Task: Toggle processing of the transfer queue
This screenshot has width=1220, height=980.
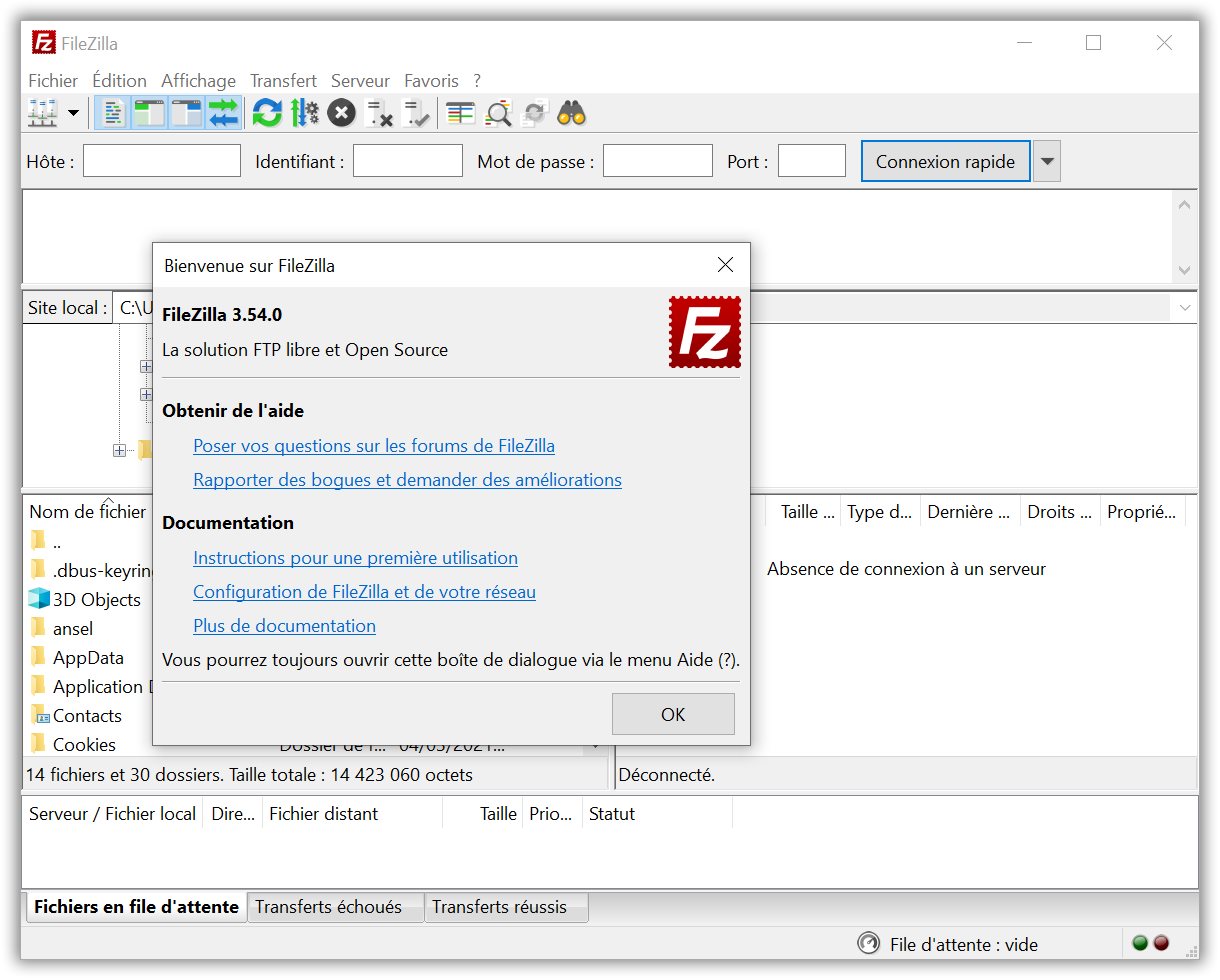Action: pos(304,113)
